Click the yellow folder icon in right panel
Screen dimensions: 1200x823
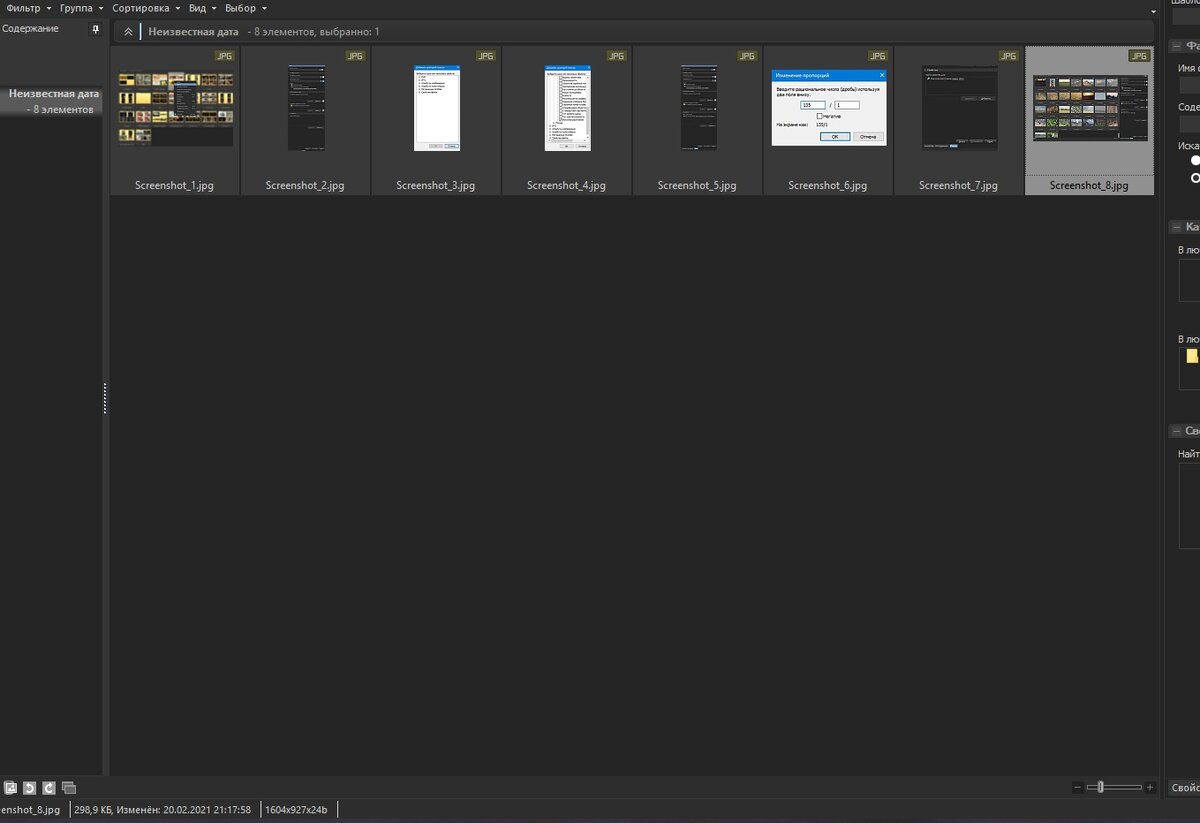click(x=1192, y=356)
